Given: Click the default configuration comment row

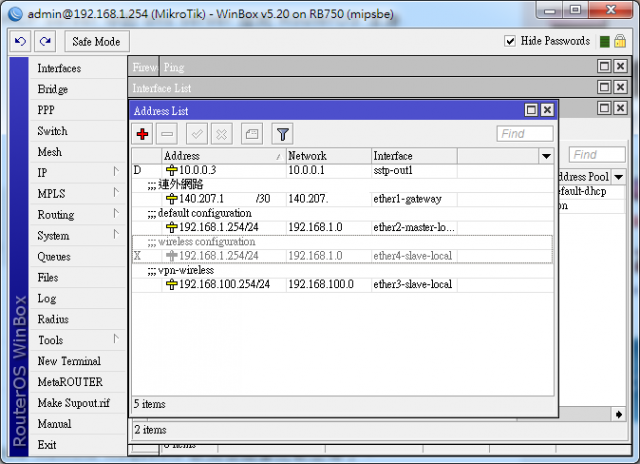Looking at the screenshot, I should pos(342,213).
